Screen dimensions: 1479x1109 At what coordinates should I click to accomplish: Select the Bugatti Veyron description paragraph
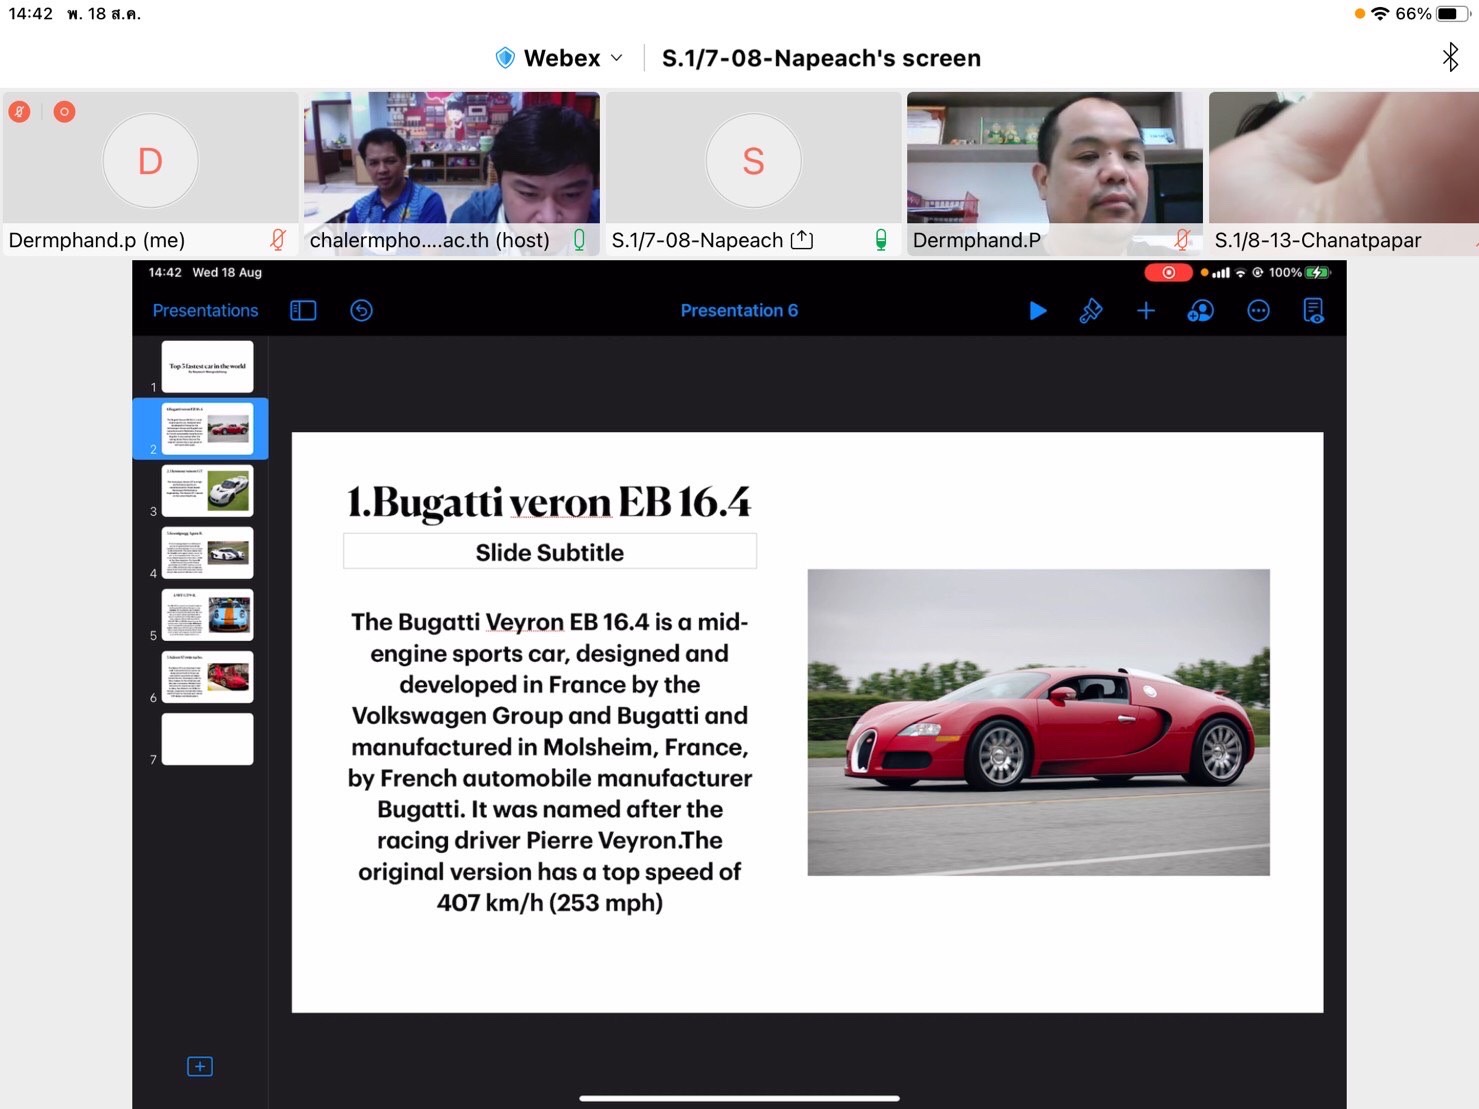click(550, 762)
